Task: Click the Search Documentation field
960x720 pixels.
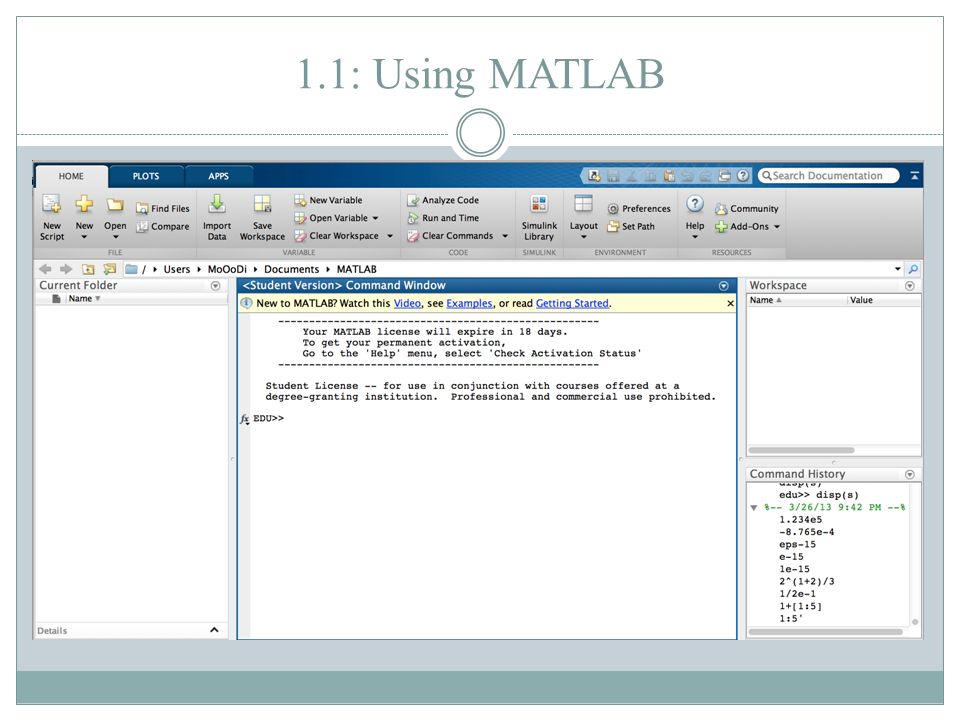Action: click(828, 176)
